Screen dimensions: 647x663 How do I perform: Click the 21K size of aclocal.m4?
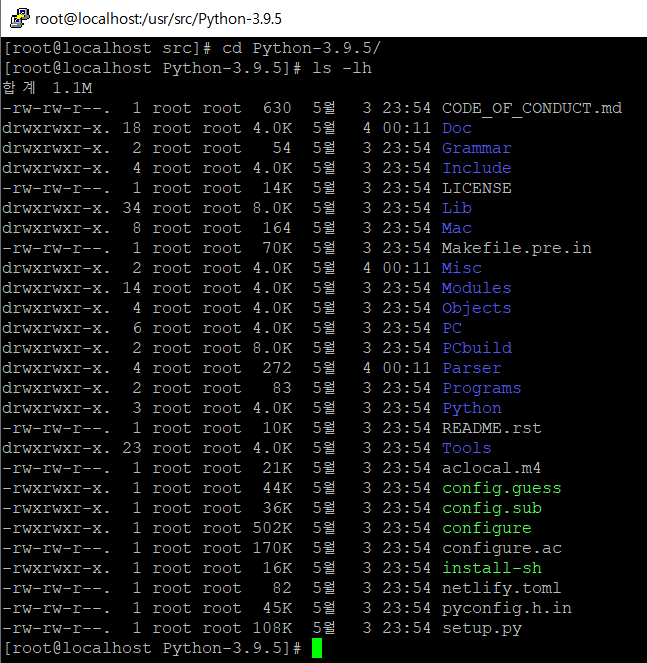[277, 468]
